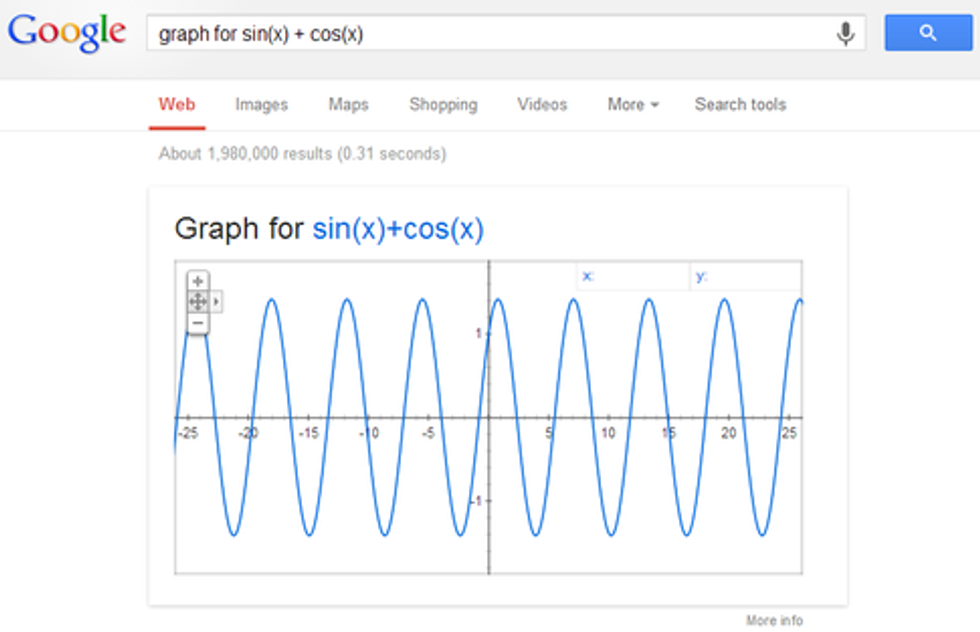
Task: Open the More dropdown menu
Action: [x=633, y=104]
